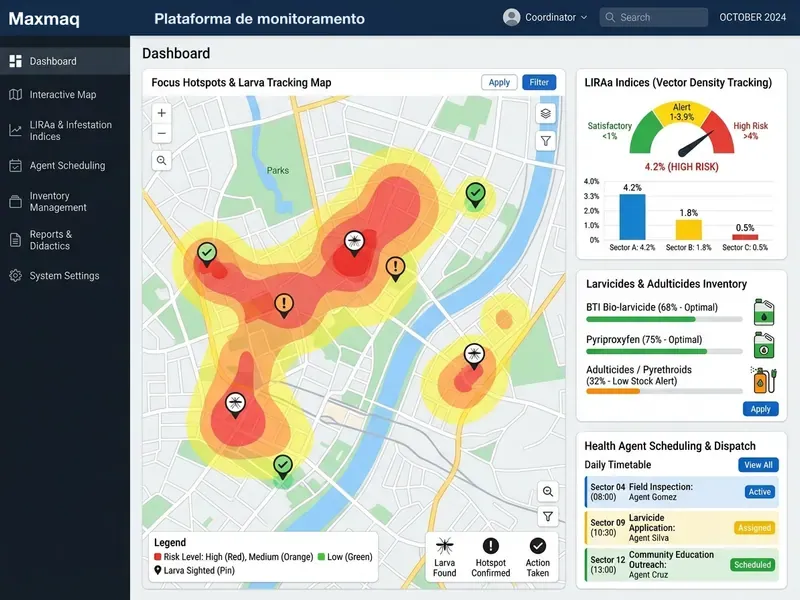This screenshot has height=600, width=800.
Task: Click the LIRAa risk gauge needle
Action: pyautogui.click(x=696, y=143)
